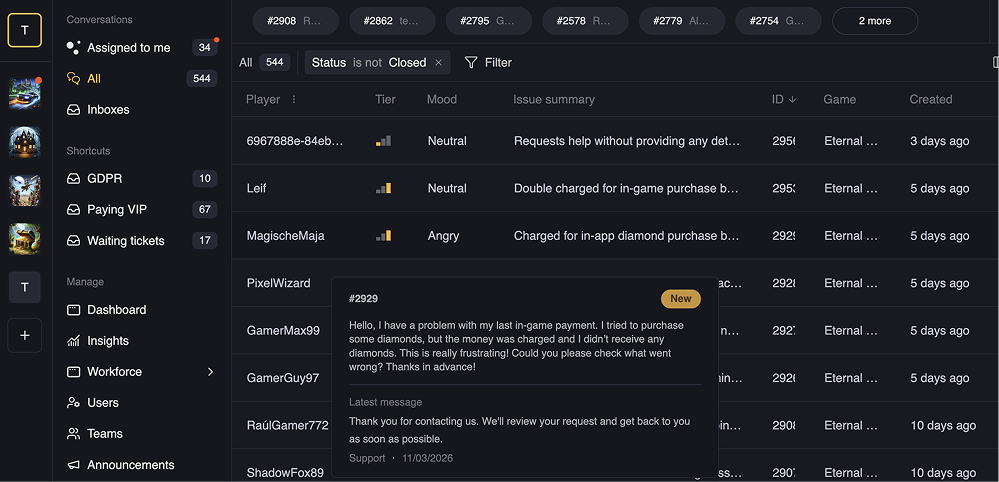The height and width of the screenshot is (482, 999).
Task: Open ticket tab #2754
Action: click(x=779, y=21)
